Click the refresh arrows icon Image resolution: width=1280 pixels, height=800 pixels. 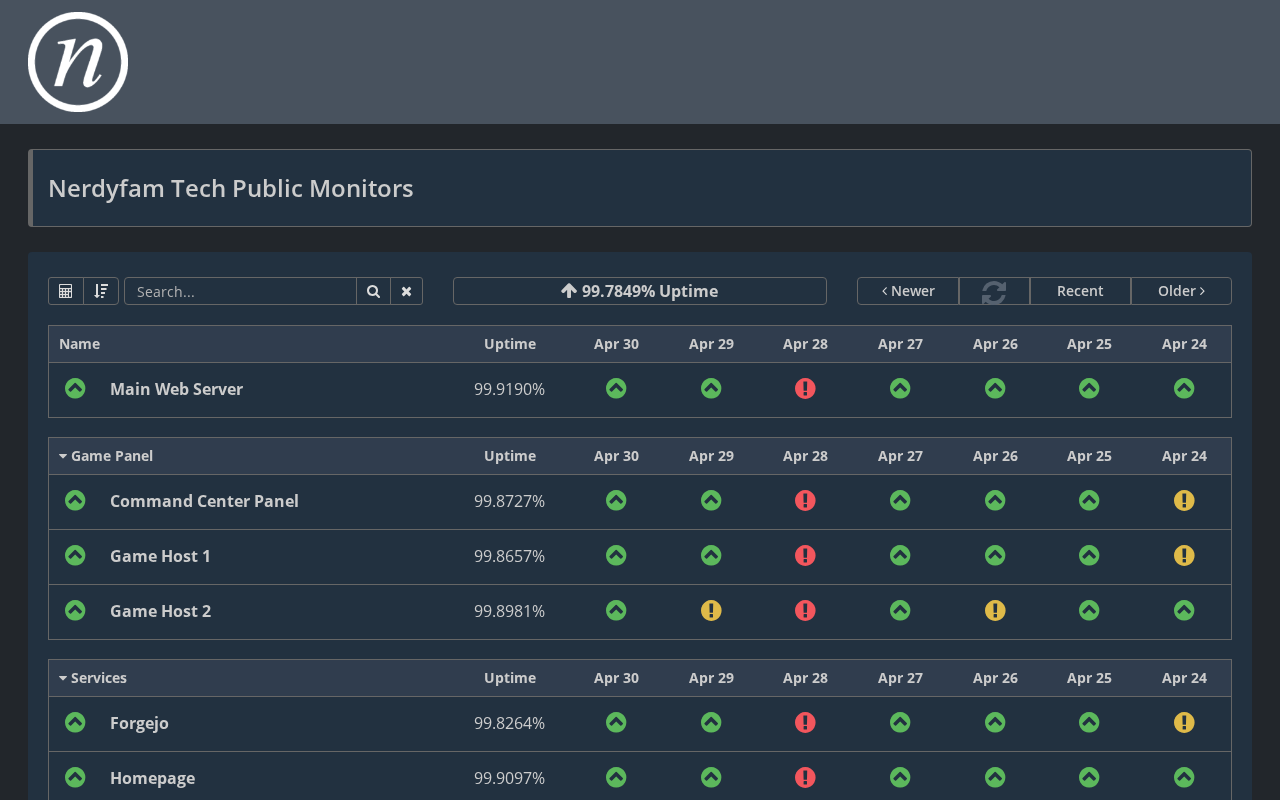[994, 291]
